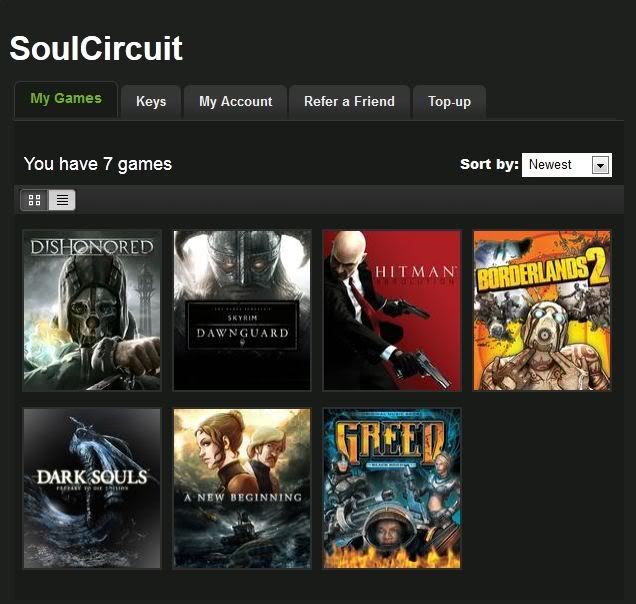Go to Refer a Friend tab
Screen dimensions: 636x604
tap(349, 101)
